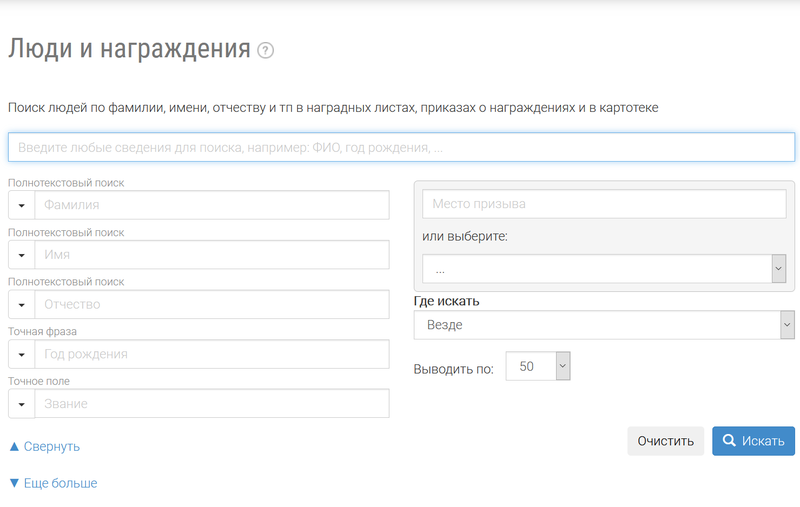Open the Где искать dropdown showing Везде
This screenshot has width=800, height=507.
tap(604, 325)
